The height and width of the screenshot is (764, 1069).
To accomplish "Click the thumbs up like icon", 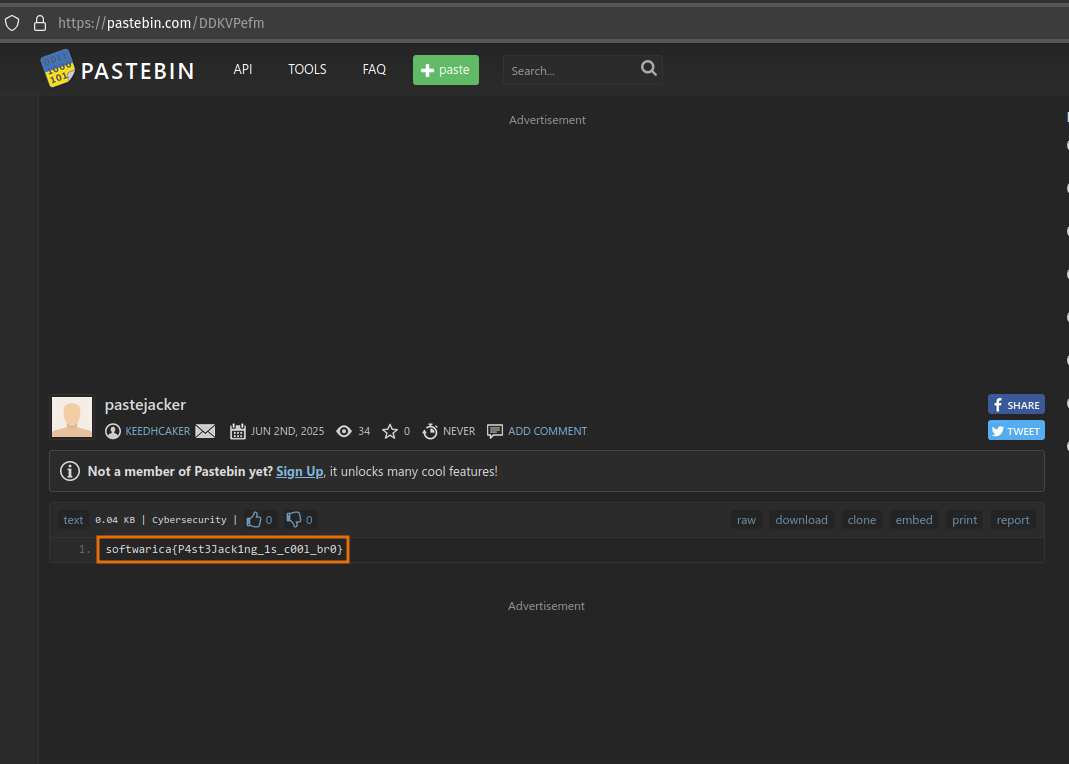I will point(254,520).
